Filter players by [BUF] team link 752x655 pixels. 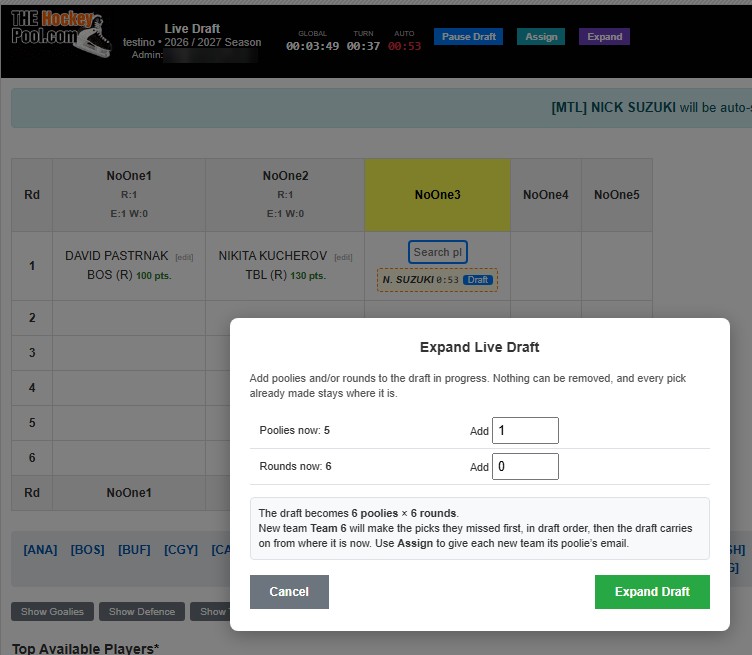134,550
